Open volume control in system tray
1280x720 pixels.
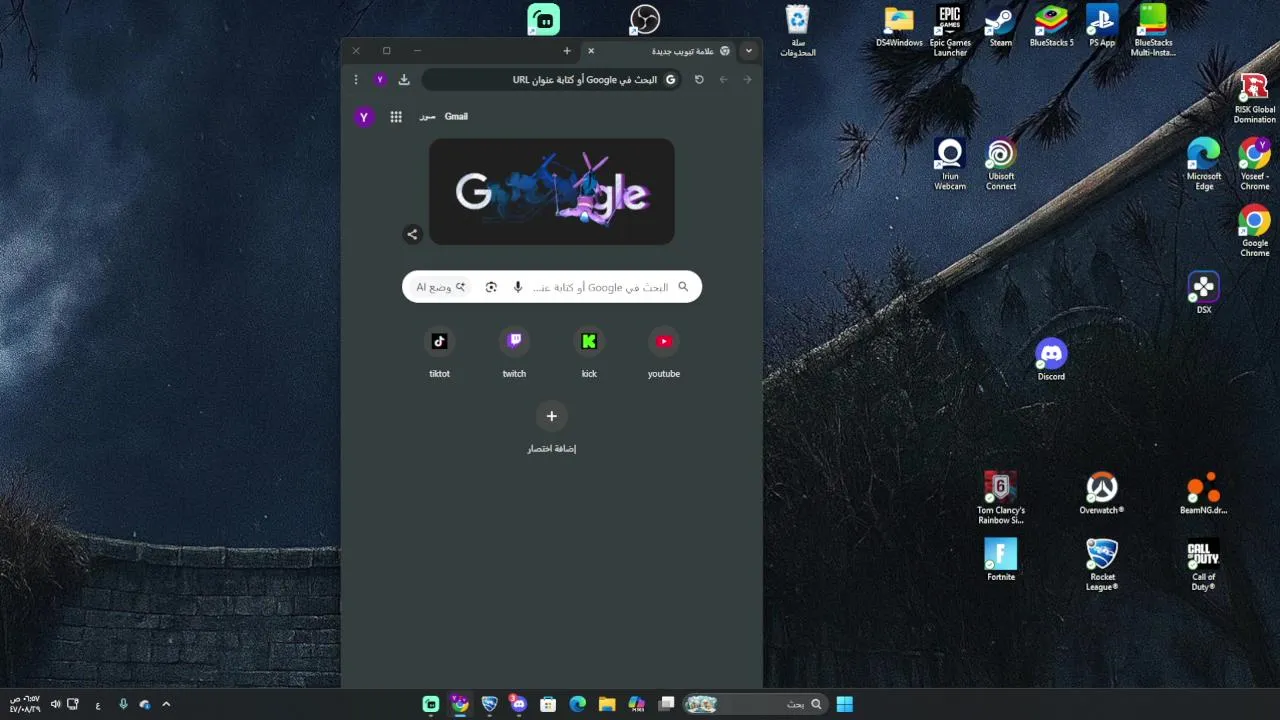pos(55,704)
